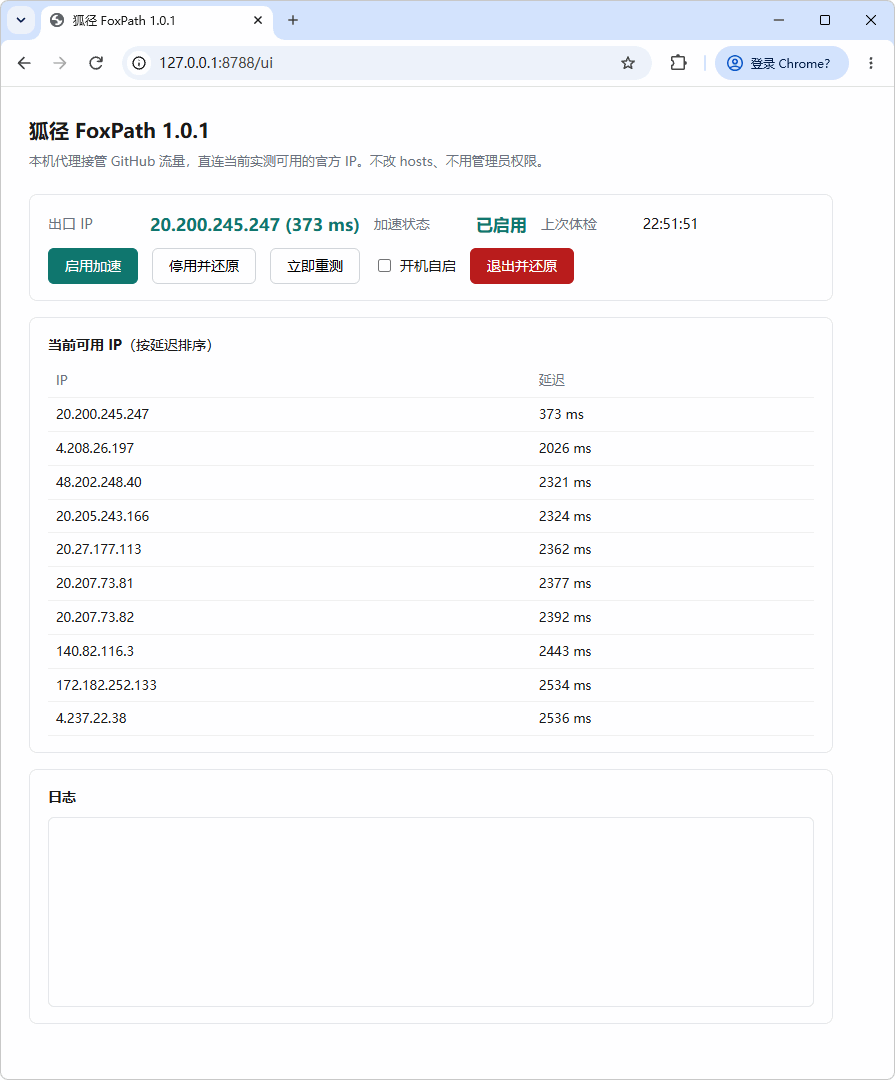Close the FoxPath 1.0.1 tab

258,20
